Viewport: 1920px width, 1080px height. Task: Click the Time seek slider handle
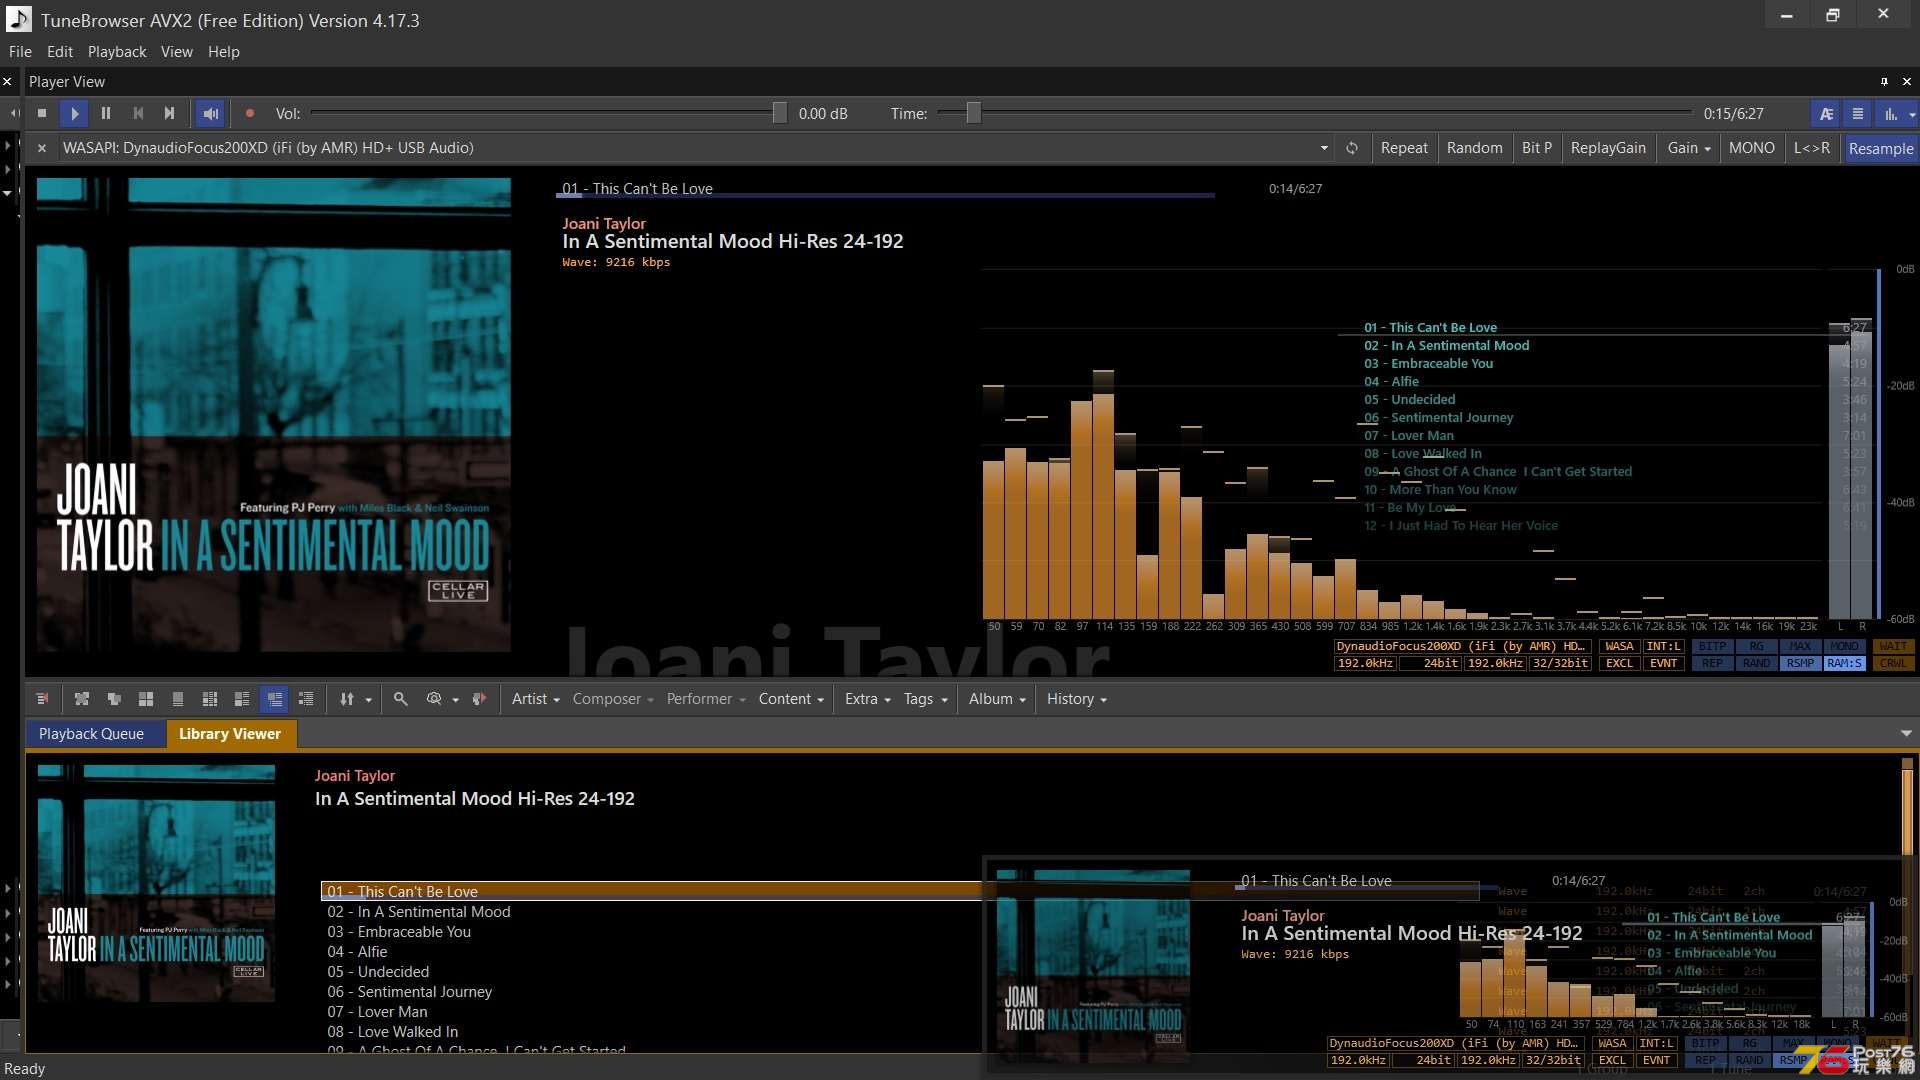[x=973, y=113]
